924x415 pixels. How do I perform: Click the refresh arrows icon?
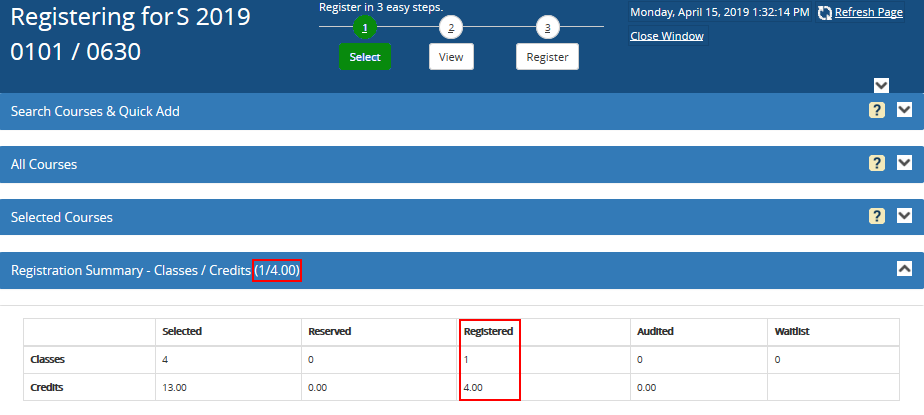click(x=825, y=13)
